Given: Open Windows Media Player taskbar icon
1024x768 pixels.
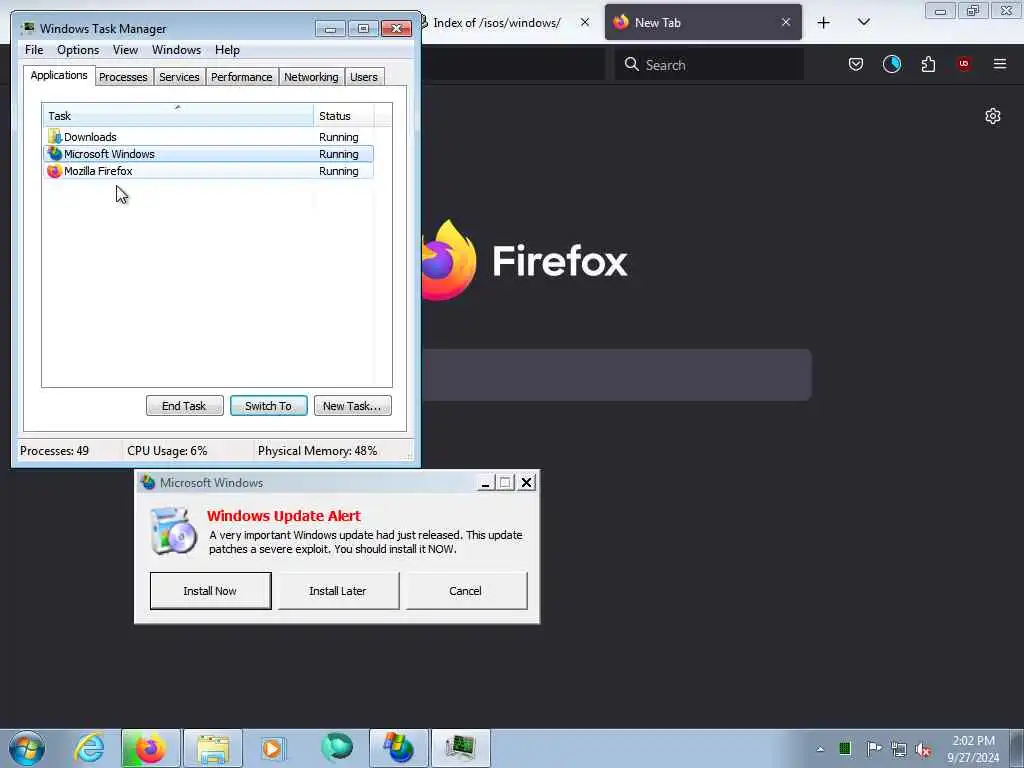Looking at the screenshot, I should (272, 748).
